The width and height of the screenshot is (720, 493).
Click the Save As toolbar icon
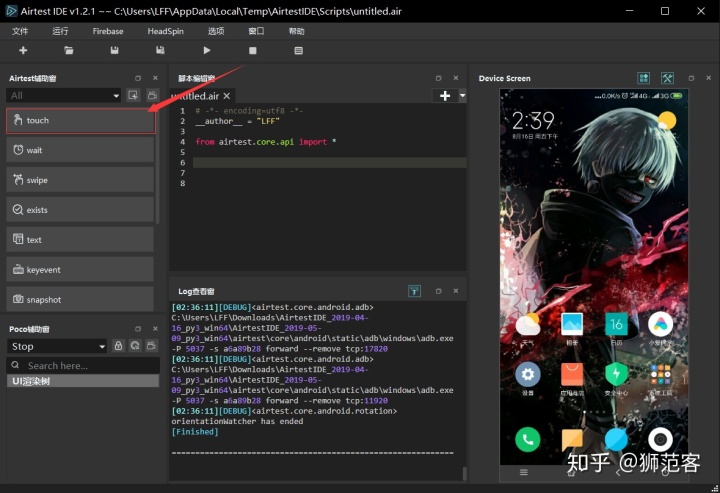pyautogui.click(x=160, y=50)
